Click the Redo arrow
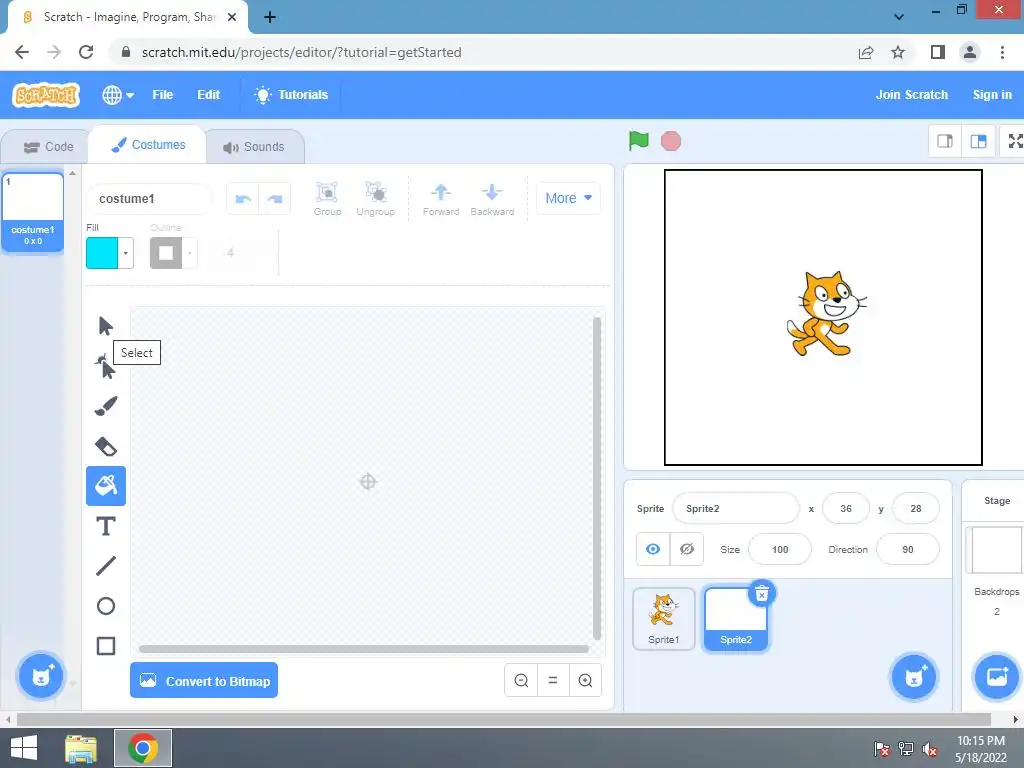The width and height of the screenshot is (1024, 768). click(x=275, y=199)
